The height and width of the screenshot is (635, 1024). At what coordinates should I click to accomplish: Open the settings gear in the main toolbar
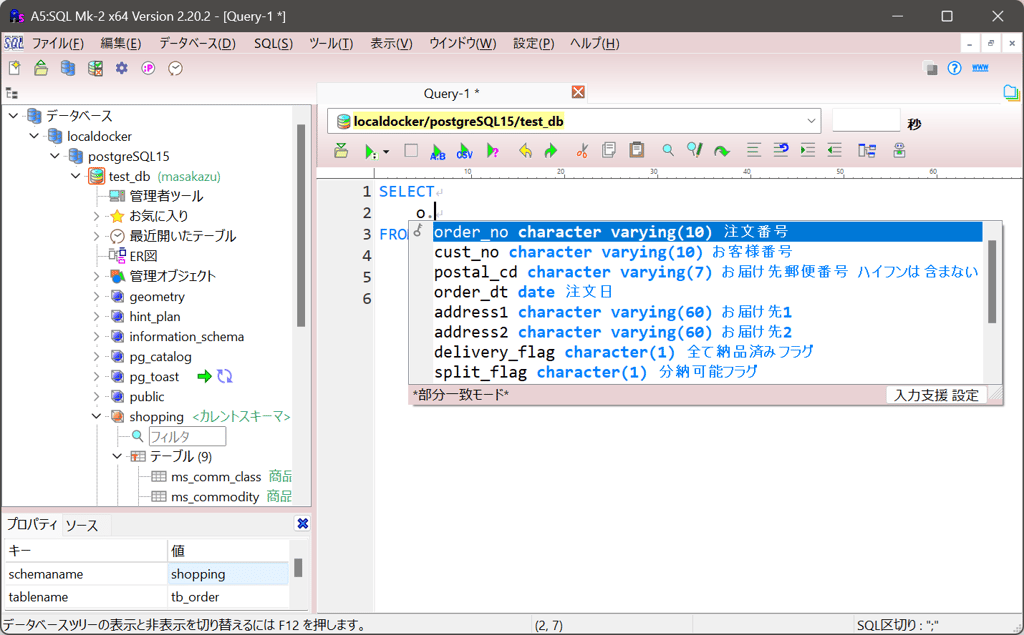click(120, 68)
